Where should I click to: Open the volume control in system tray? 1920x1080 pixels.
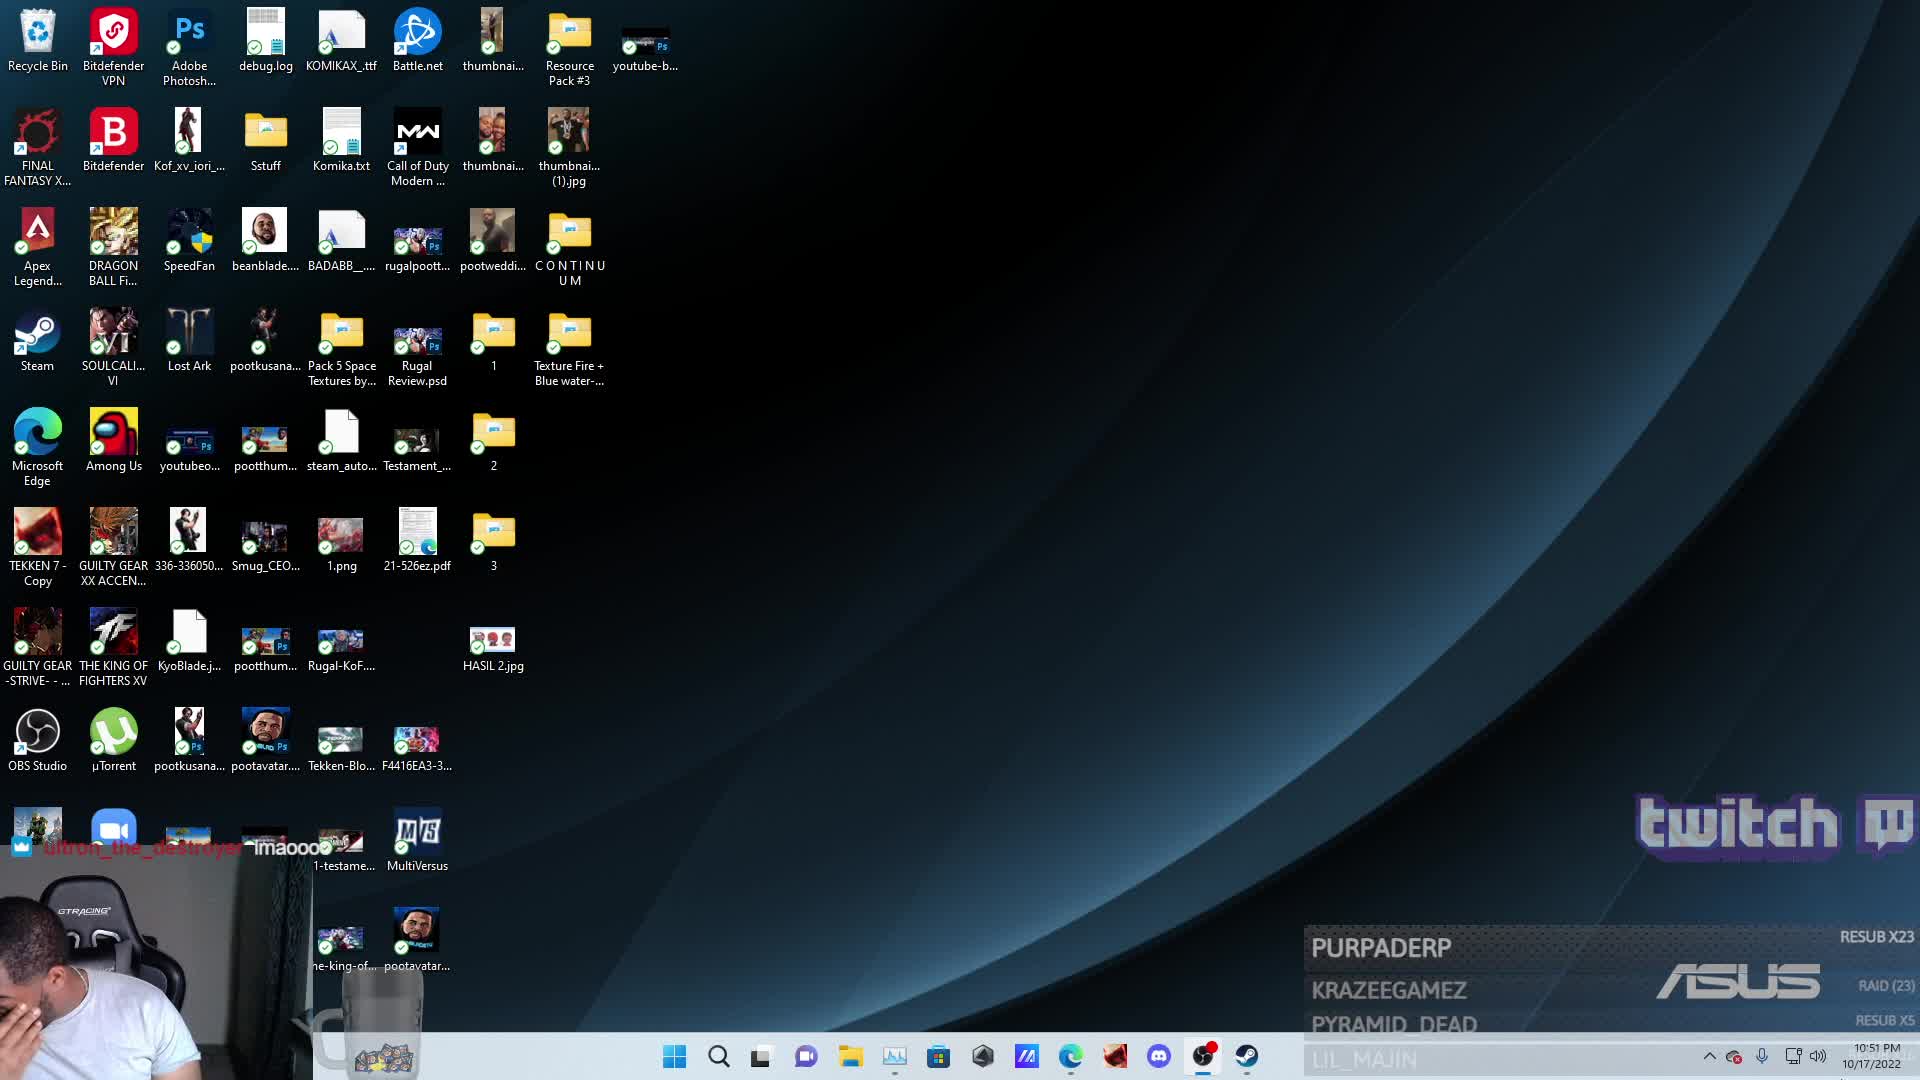1818,1056
